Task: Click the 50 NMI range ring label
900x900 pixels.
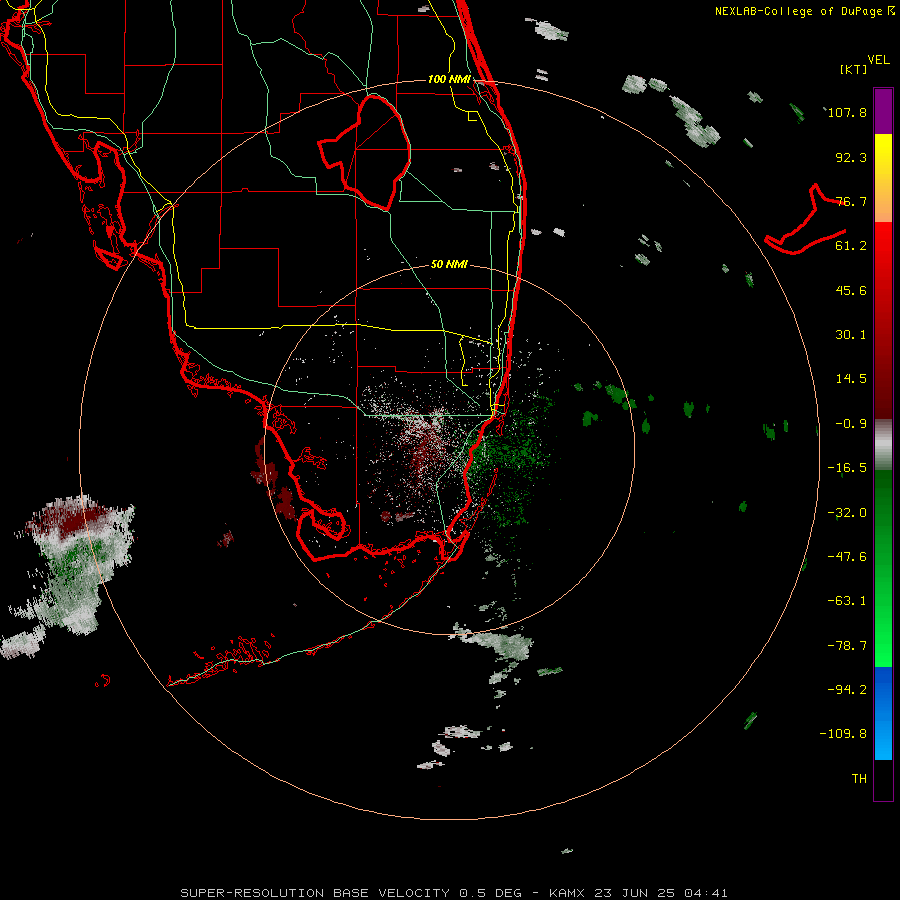Action: pos(449,265)
